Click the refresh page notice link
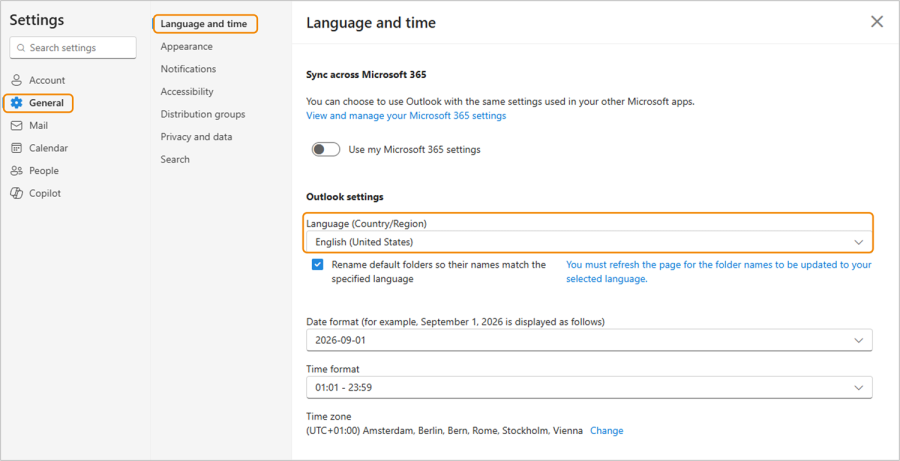900x461 pixels. [x=719, y=272]
